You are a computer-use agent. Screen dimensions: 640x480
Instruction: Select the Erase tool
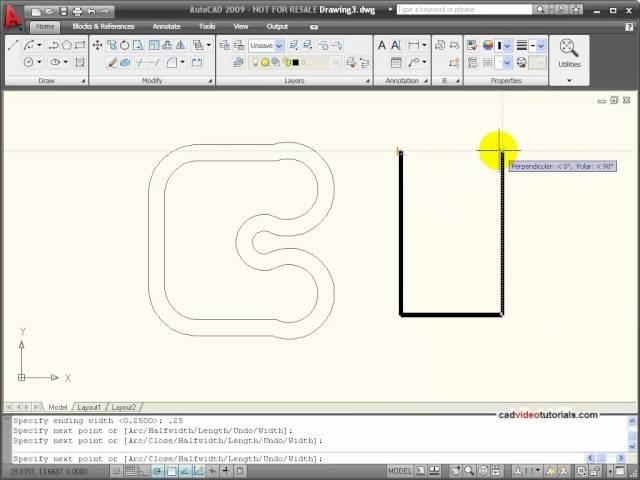click(x=112, y=62)
